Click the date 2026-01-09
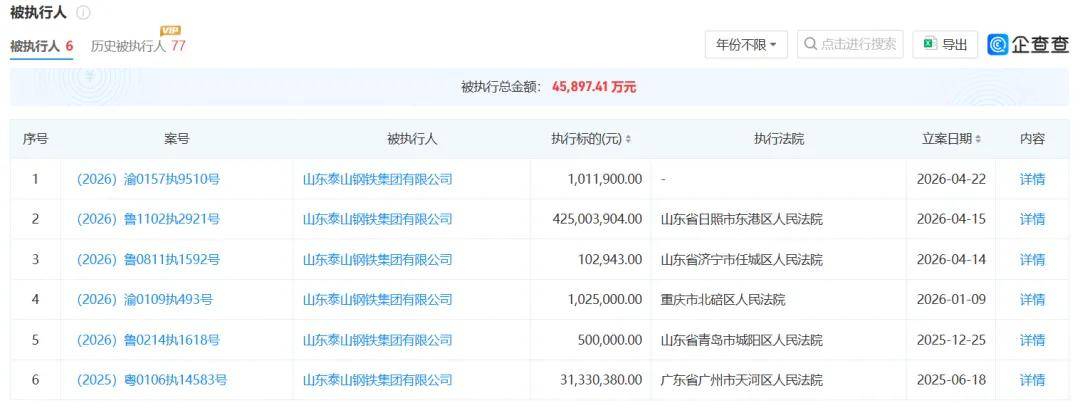The width and height of the screenshot is (1080, 408). [x=951, y=300]
